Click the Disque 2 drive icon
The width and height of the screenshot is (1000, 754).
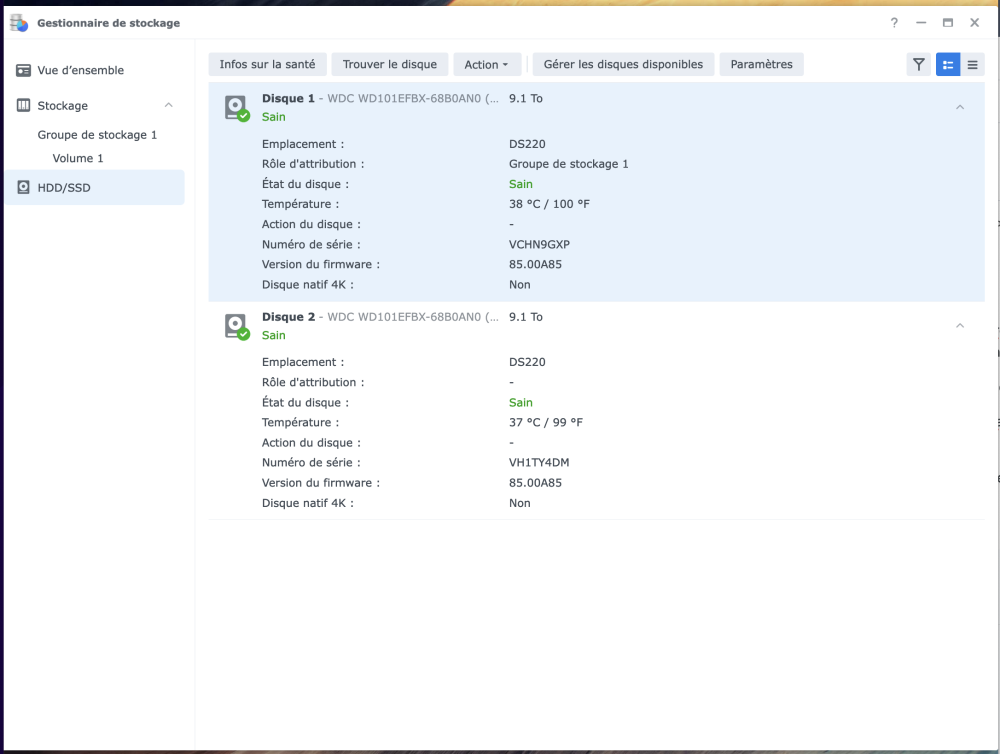coord(236,326)
